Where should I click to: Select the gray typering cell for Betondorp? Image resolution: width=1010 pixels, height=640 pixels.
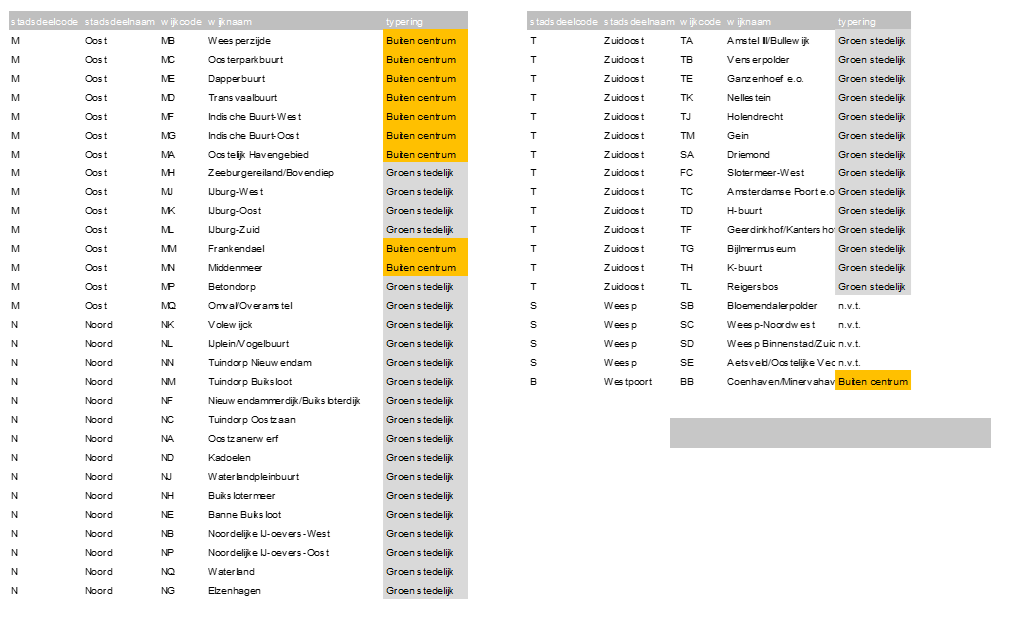(x=425, y=287)
